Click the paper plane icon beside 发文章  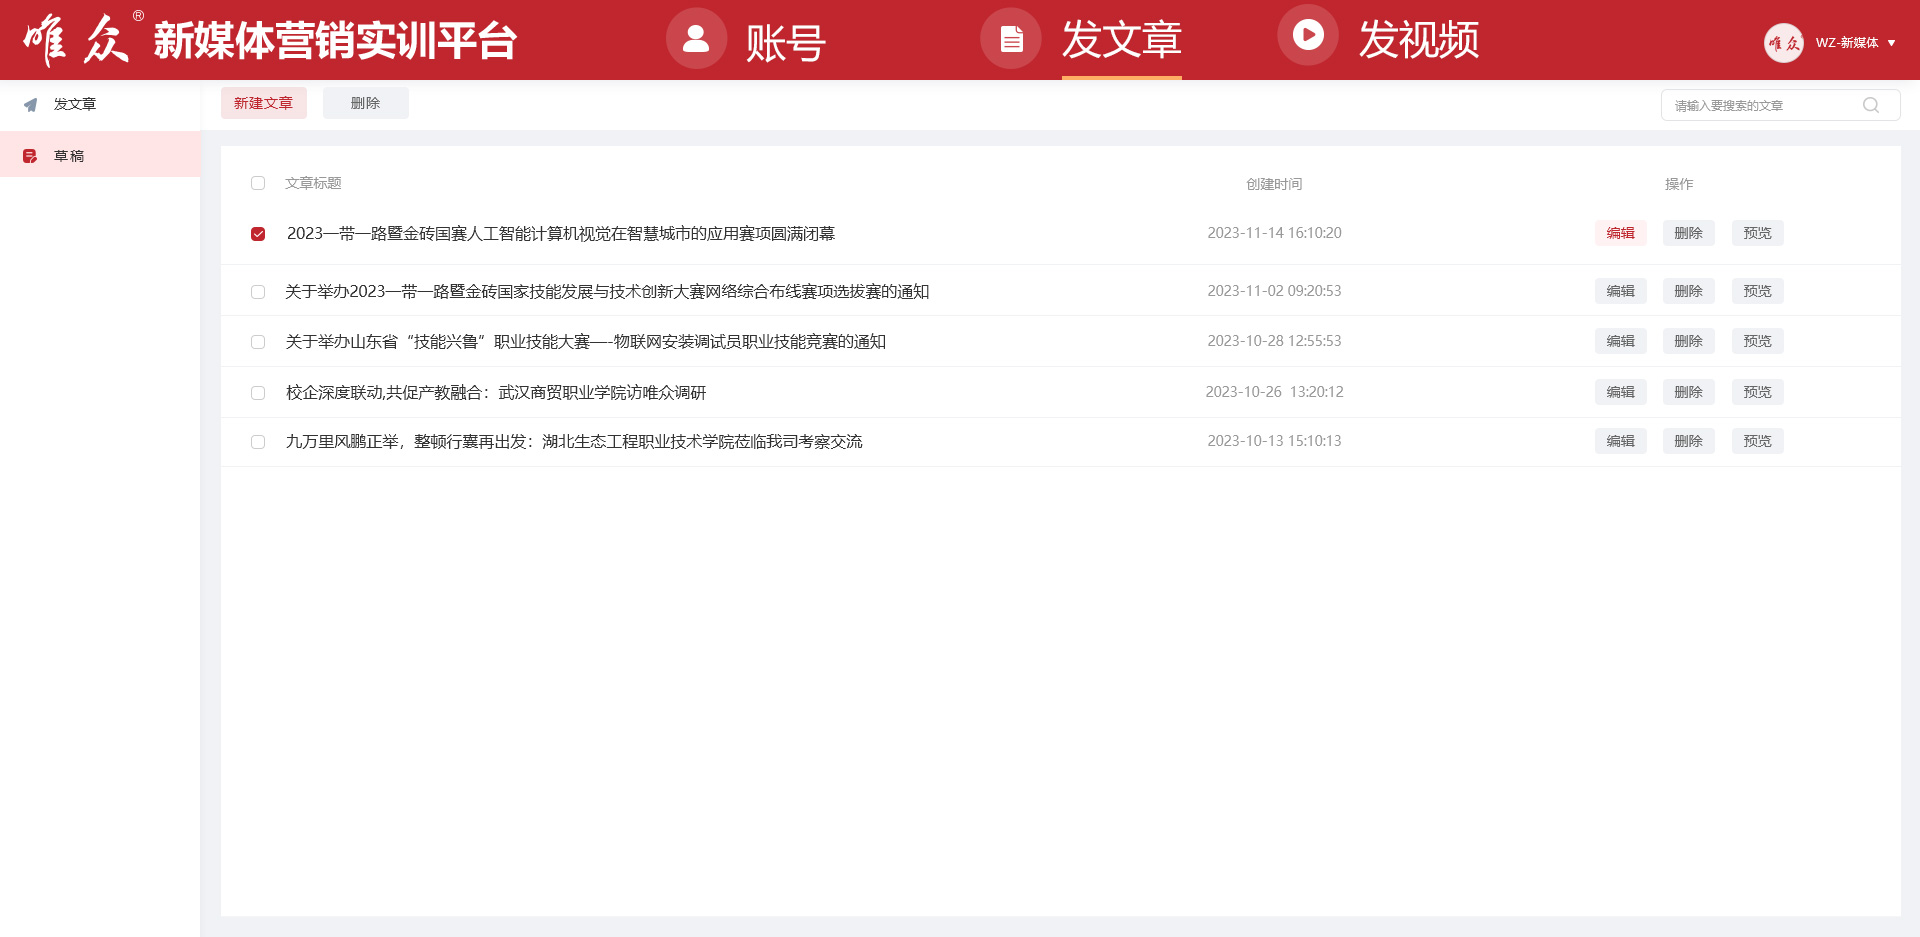(x=31, y=104)
